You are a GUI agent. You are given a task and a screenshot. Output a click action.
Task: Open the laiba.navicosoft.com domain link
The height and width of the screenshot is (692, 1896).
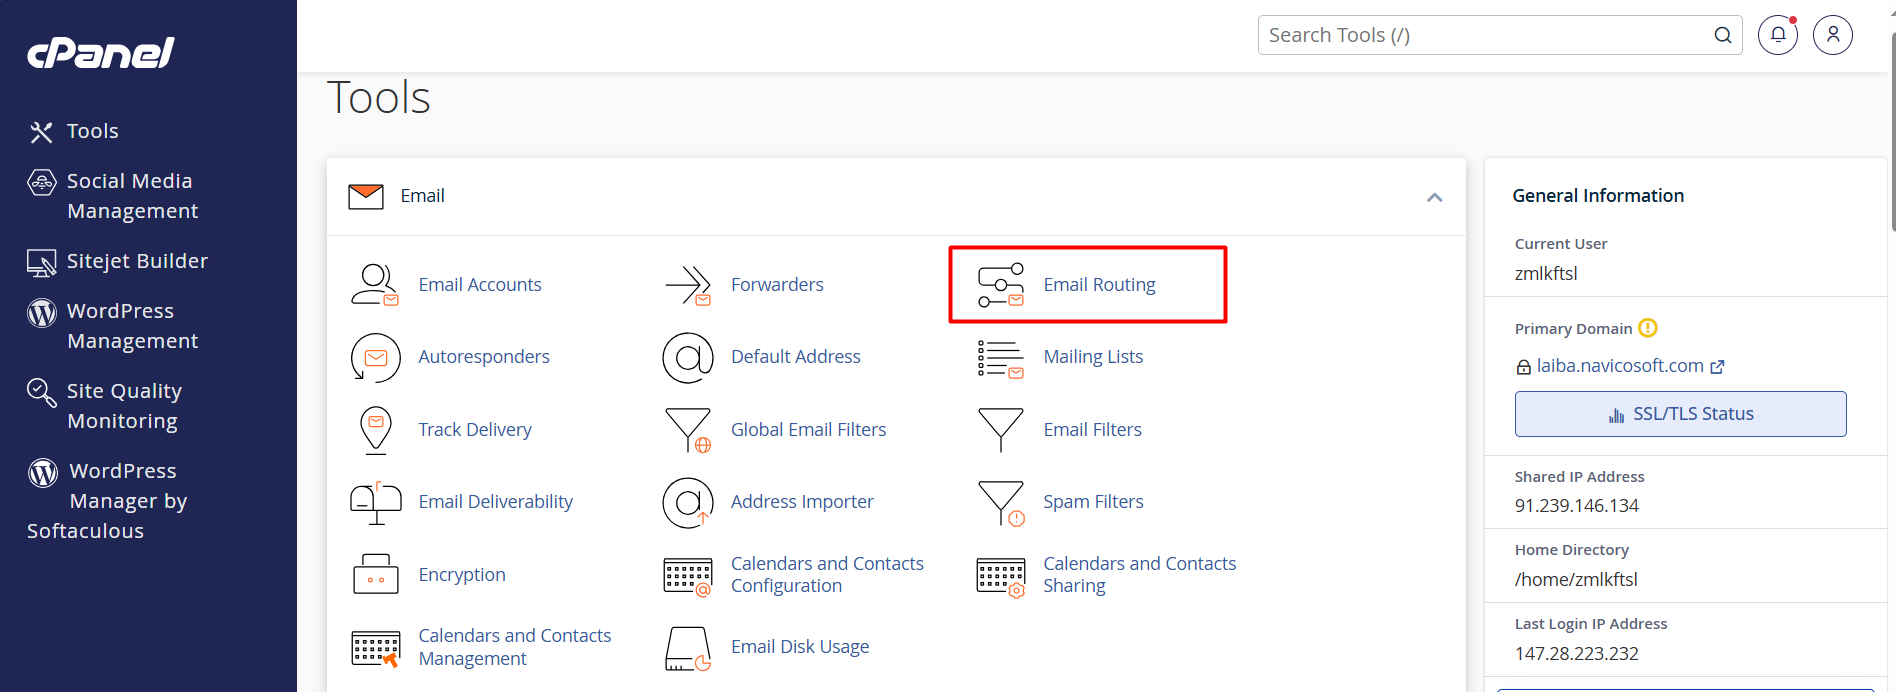pos(1619,366)
